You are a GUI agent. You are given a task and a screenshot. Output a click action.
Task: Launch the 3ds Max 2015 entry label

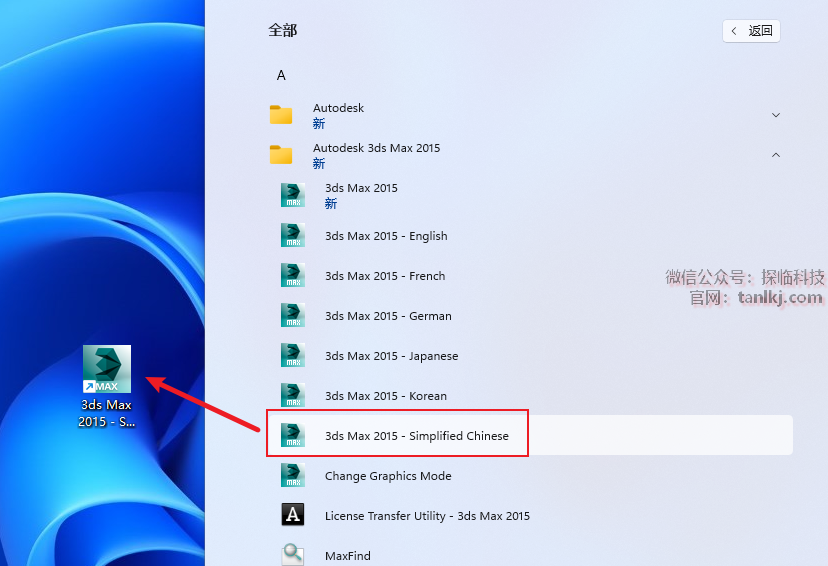tap(361, 188)
